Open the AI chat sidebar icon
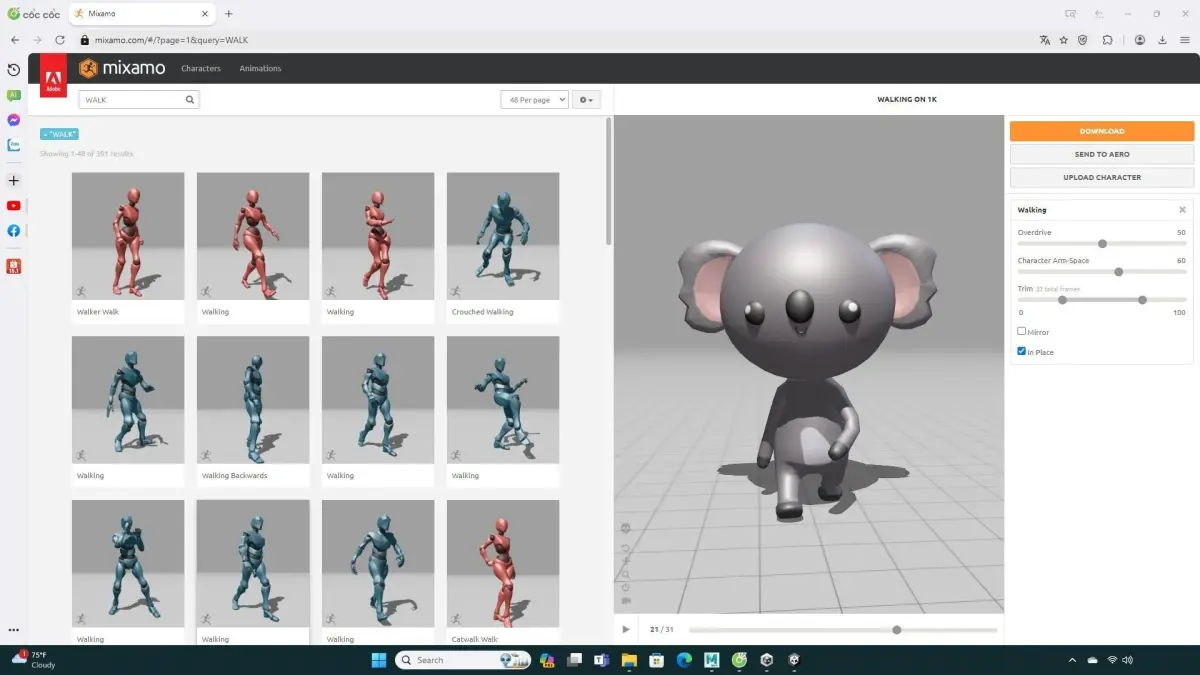Screen dimensions: 1200x675 tap(14, 95)
